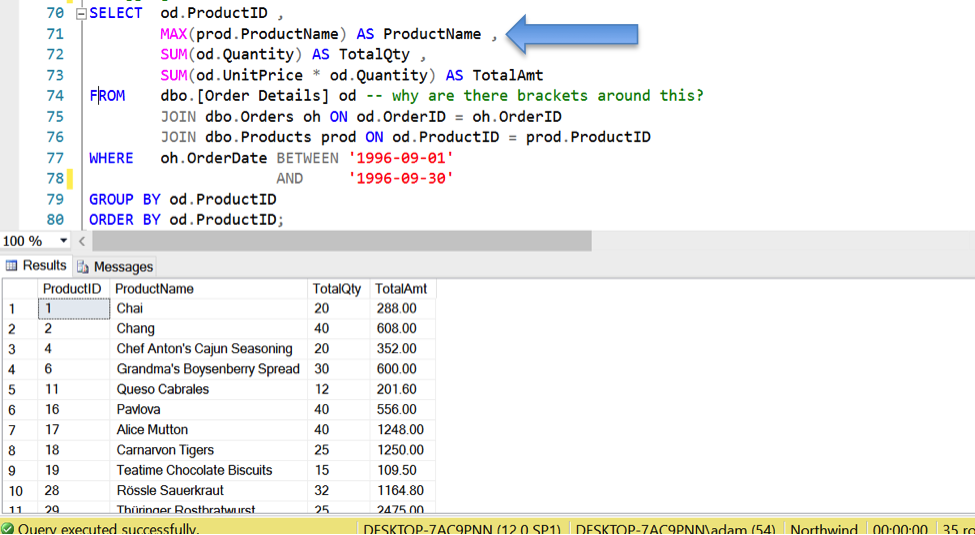
Task: Select row header number 10
Action: pos(20,491)
